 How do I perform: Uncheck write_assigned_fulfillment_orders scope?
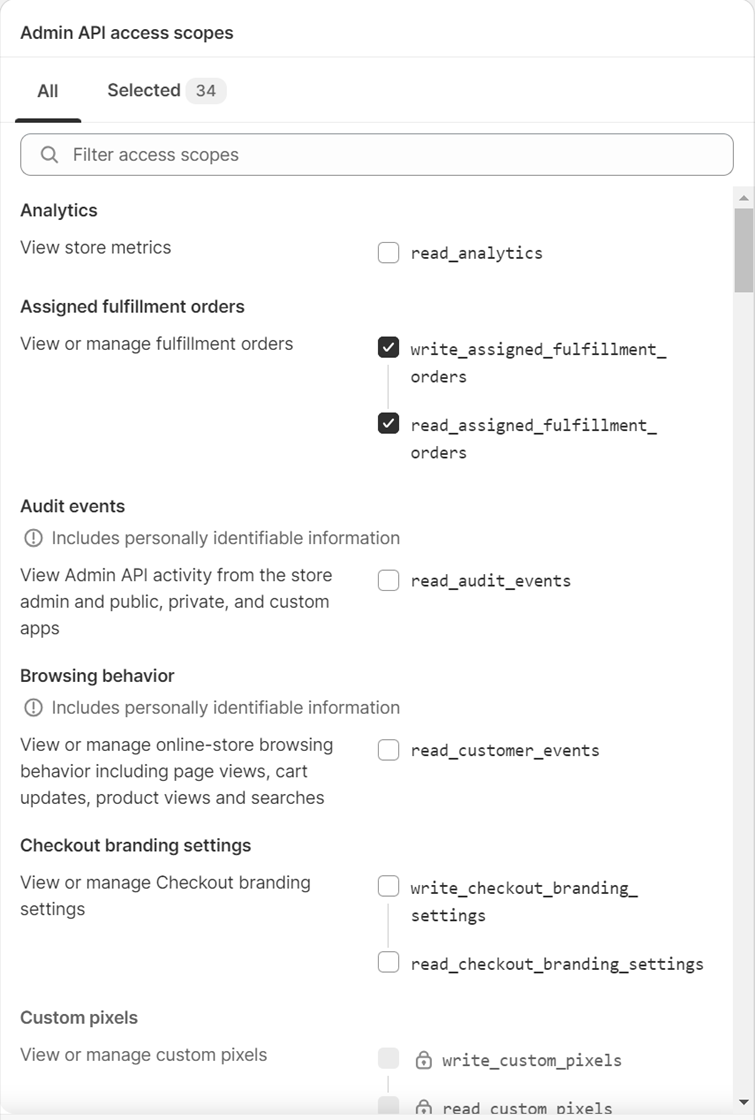pyautogui.click(x=389, y=348)
